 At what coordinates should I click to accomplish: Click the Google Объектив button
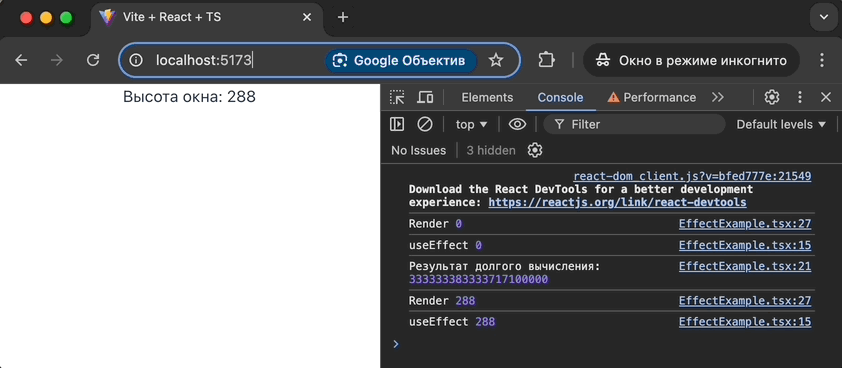[x=401, y=60]
